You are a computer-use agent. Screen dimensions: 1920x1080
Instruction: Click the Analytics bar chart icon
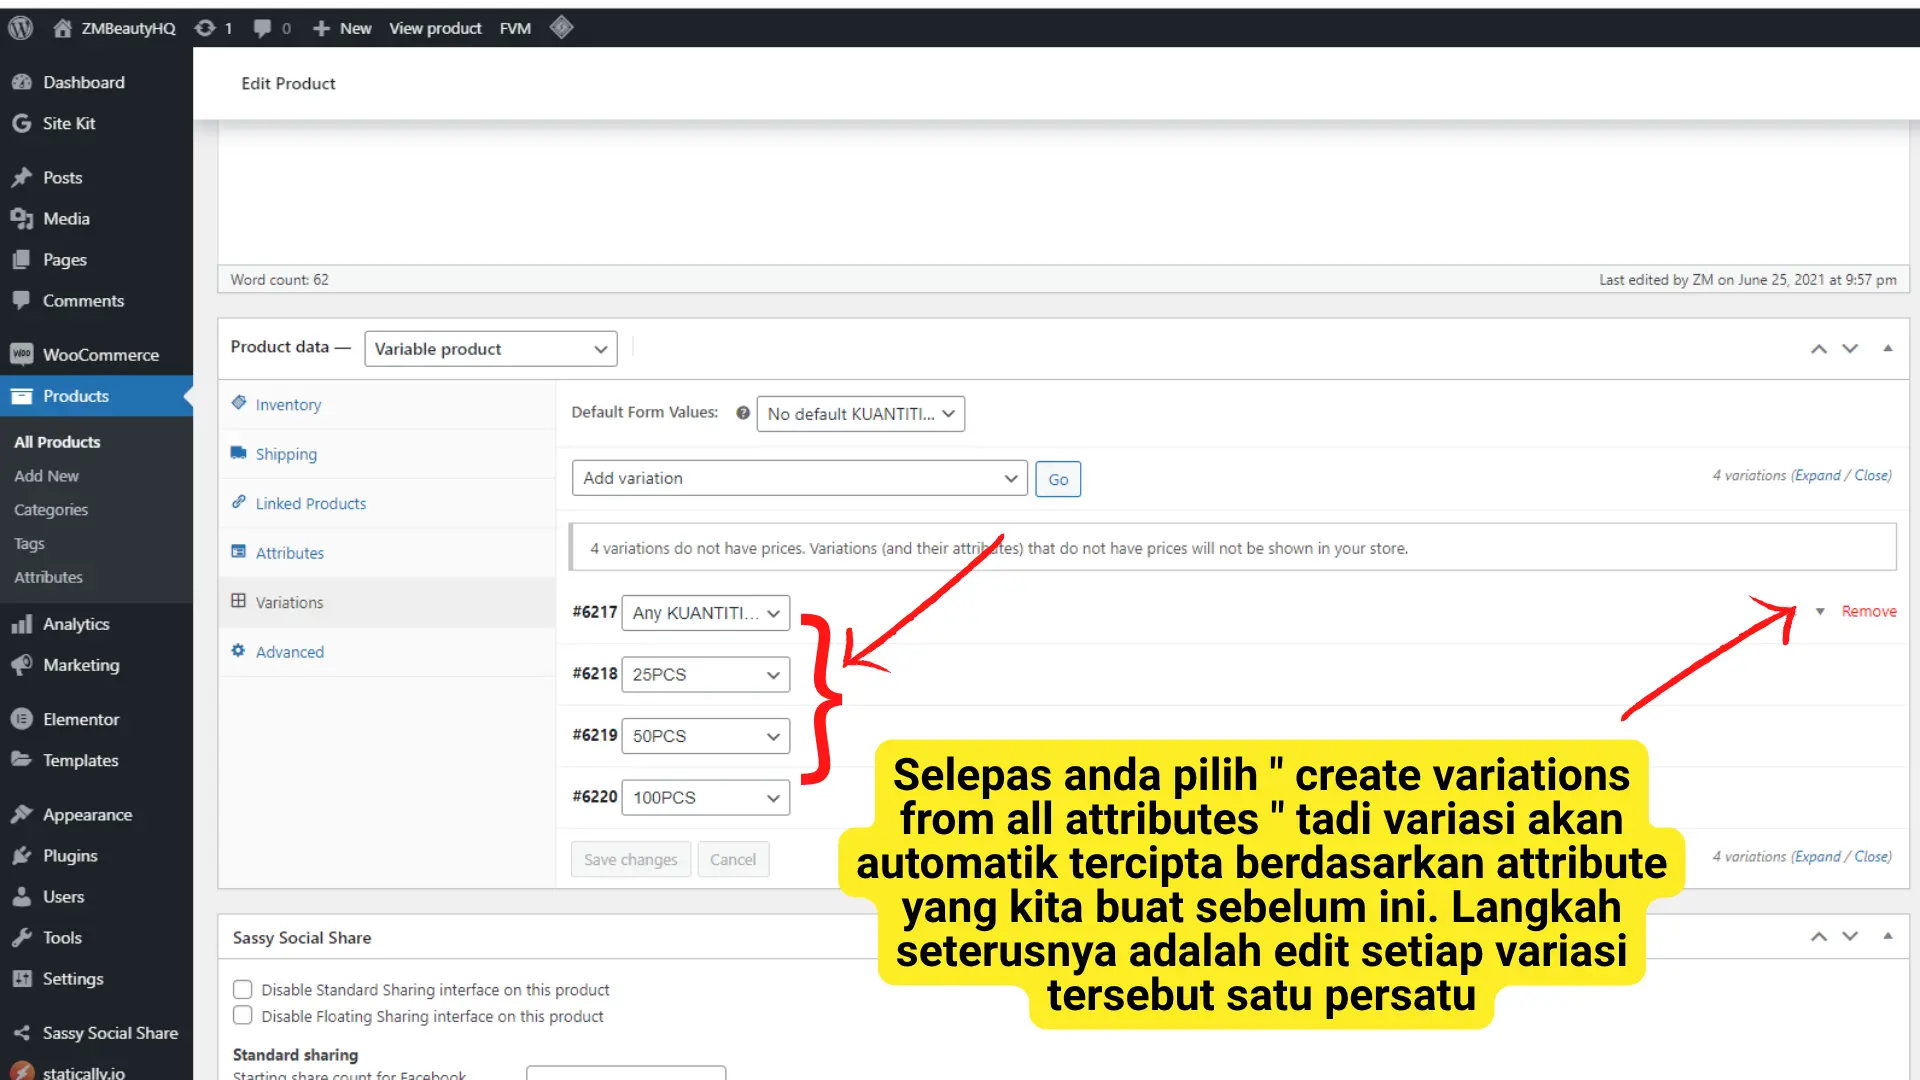pyautogui.click(x=22, y=624)
